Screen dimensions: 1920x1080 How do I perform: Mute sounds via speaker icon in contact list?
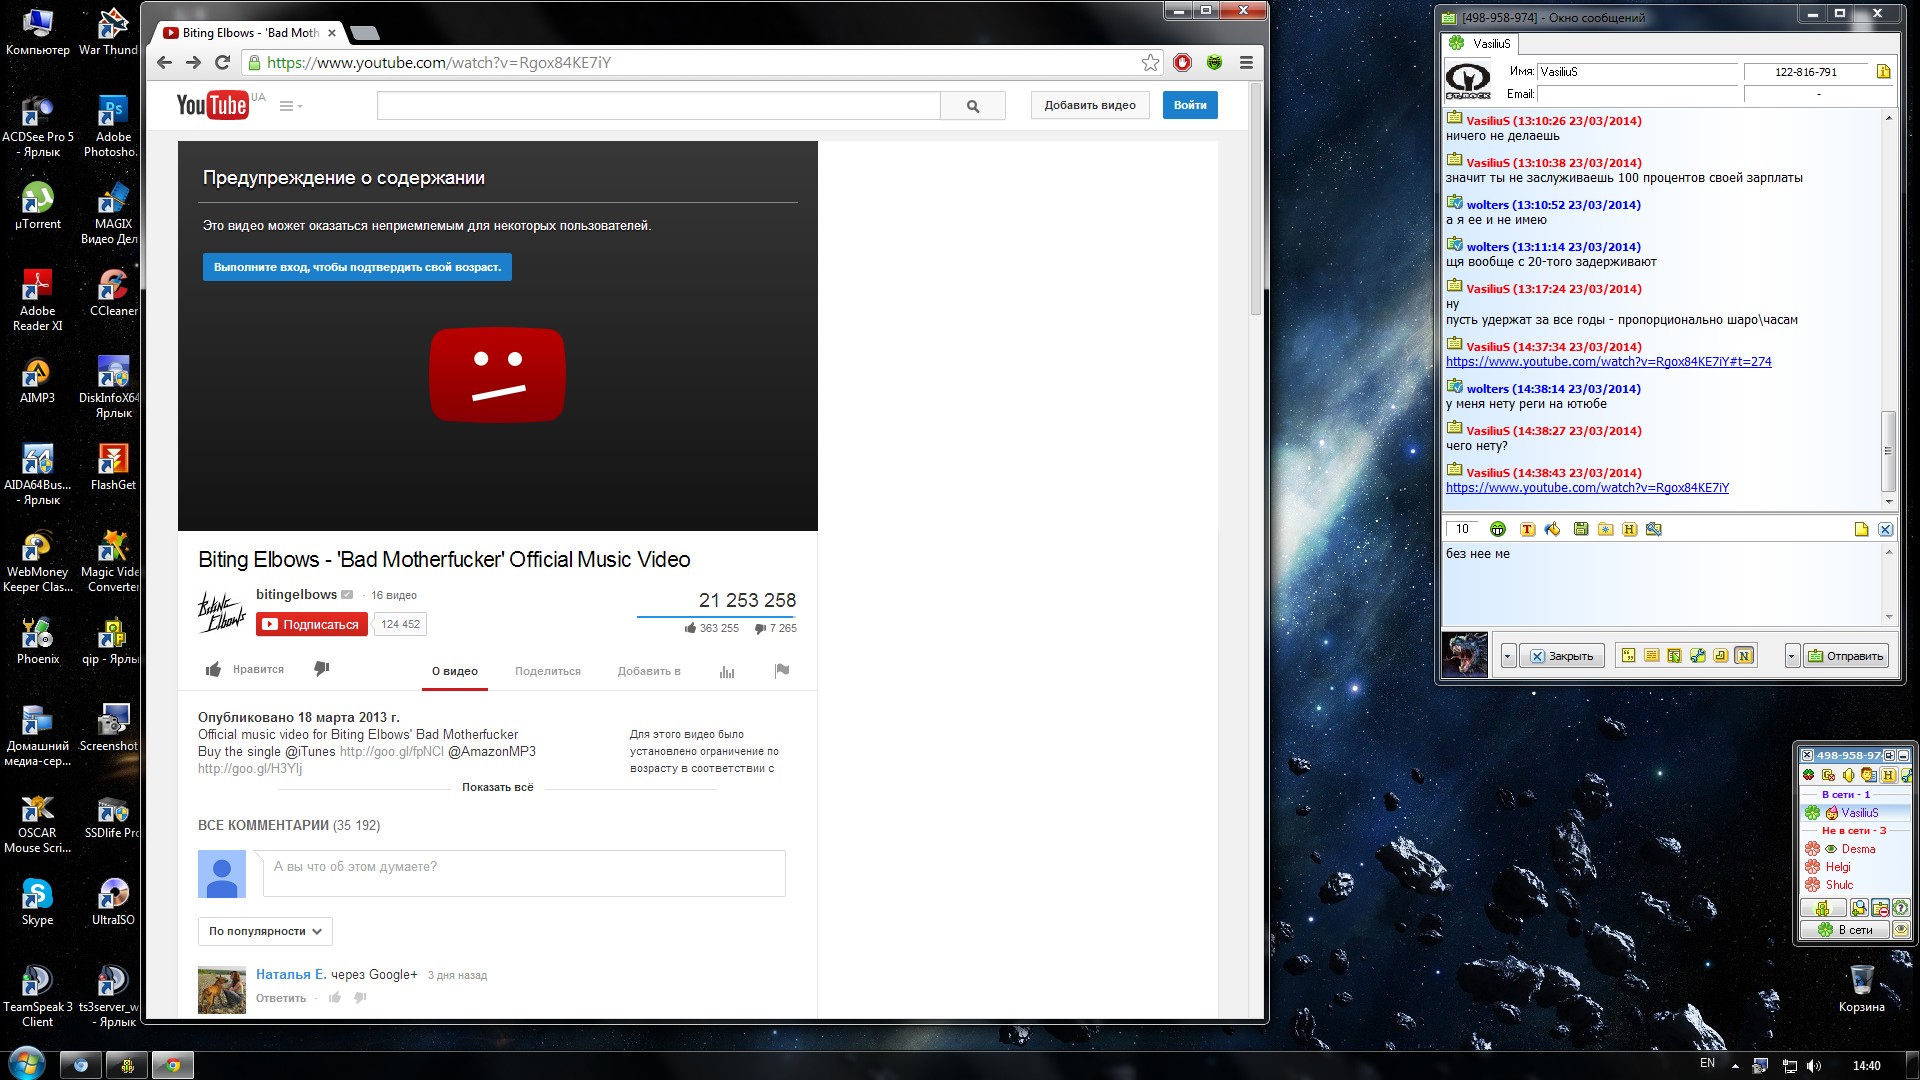point(1848,775)
